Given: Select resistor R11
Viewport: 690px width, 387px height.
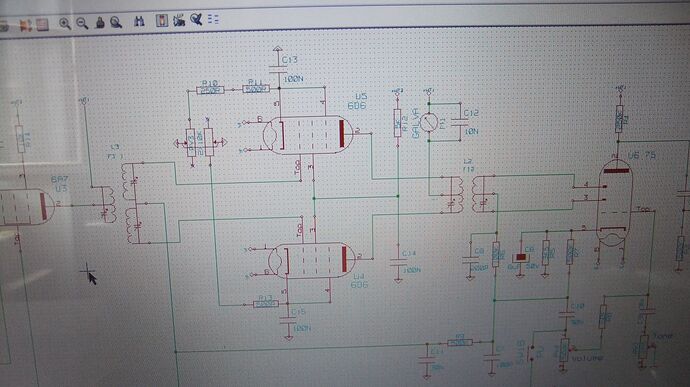Looking at the screenshot, I should (256, 89).
